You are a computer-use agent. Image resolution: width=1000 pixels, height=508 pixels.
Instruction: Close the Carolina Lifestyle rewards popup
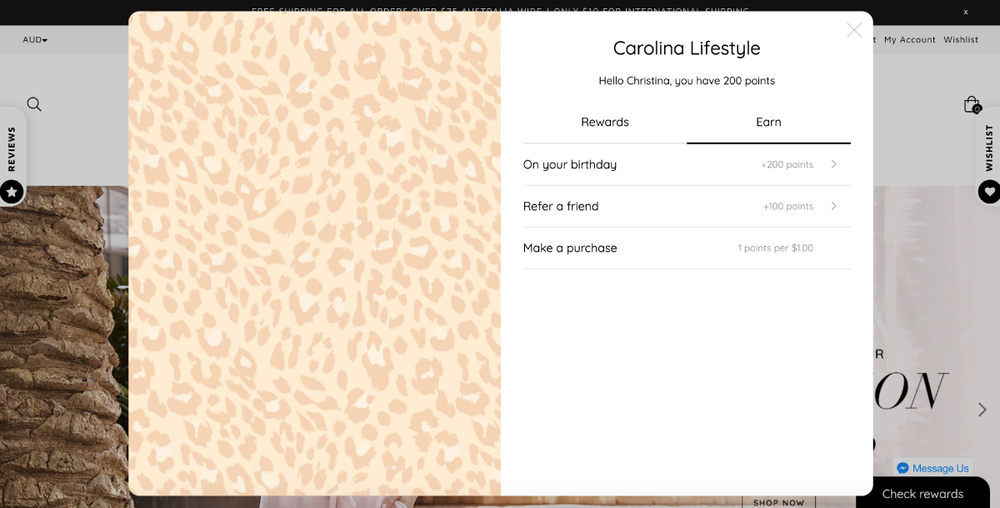(854, 30)
